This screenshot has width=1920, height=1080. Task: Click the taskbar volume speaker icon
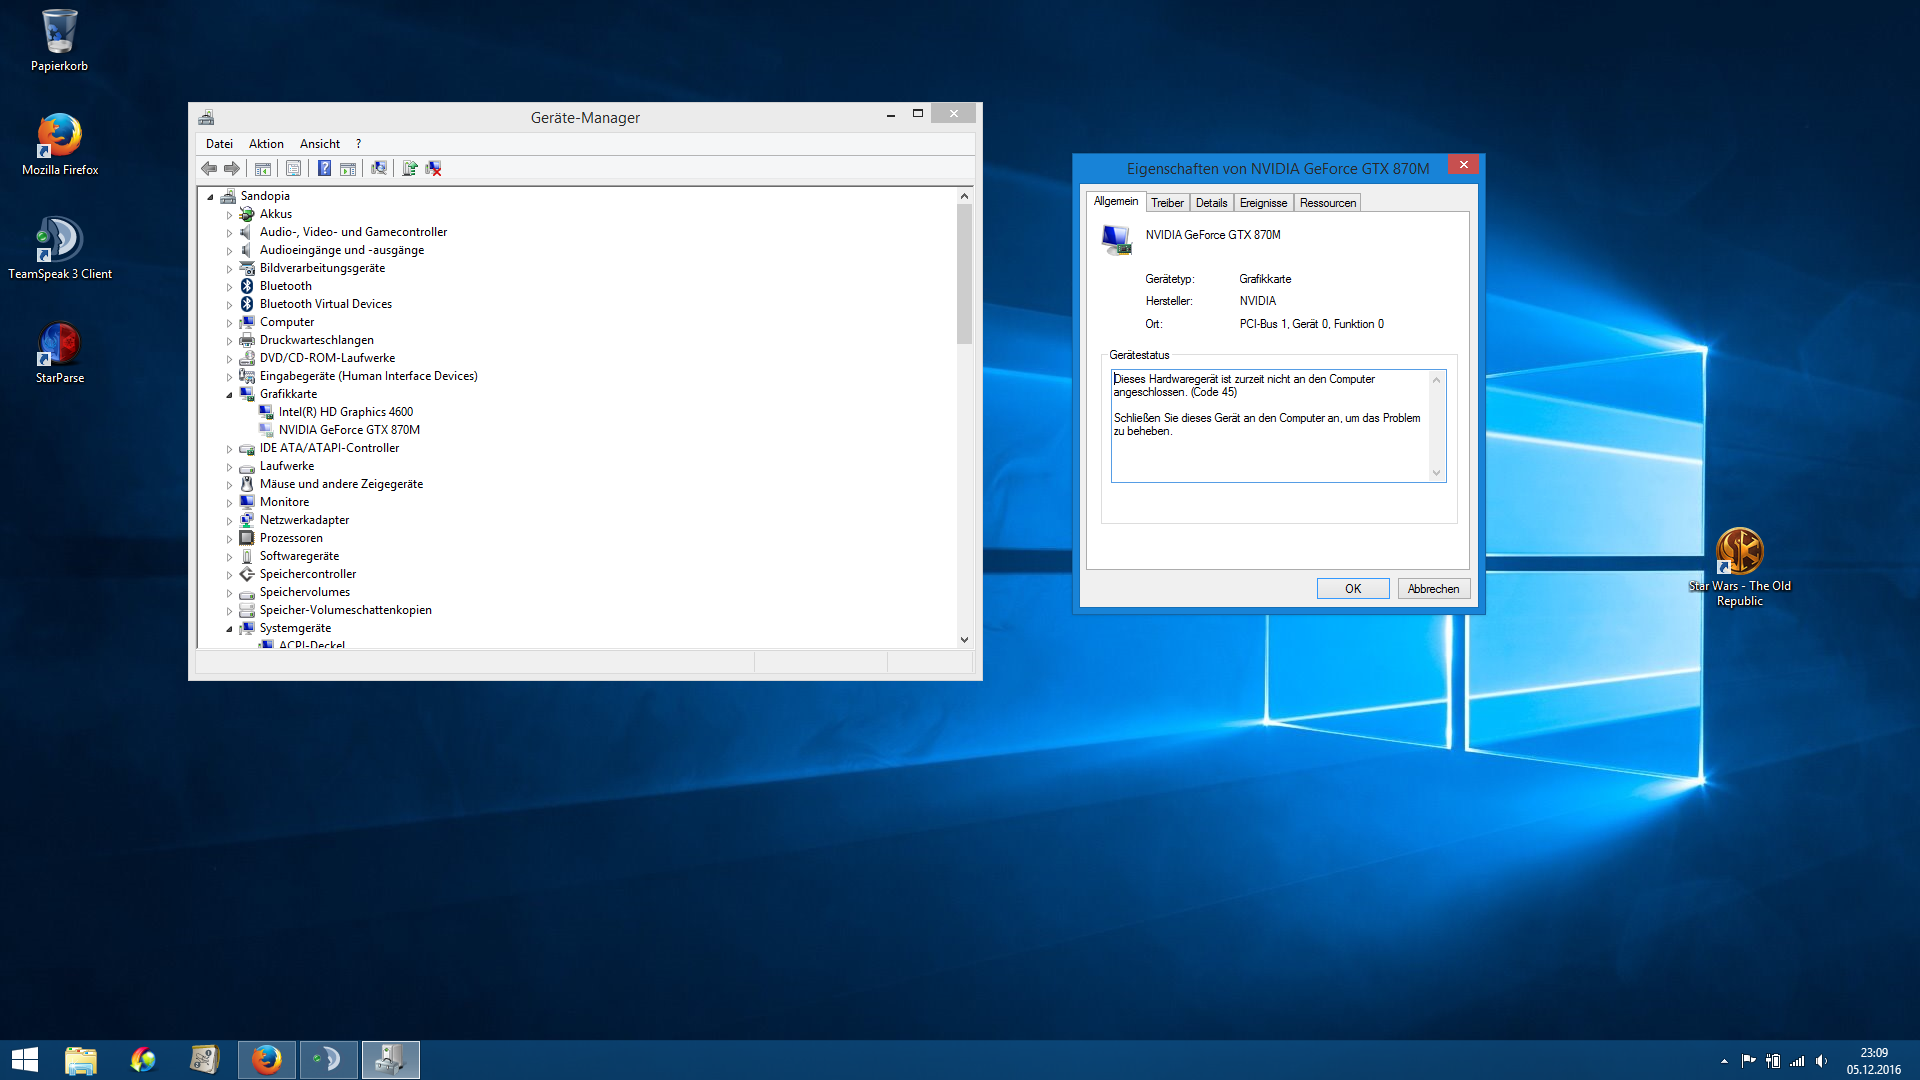1822,1061
